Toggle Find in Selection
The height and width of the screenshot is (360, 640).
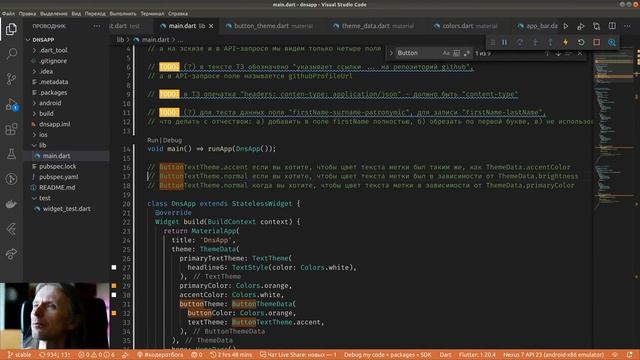(568, 53)
